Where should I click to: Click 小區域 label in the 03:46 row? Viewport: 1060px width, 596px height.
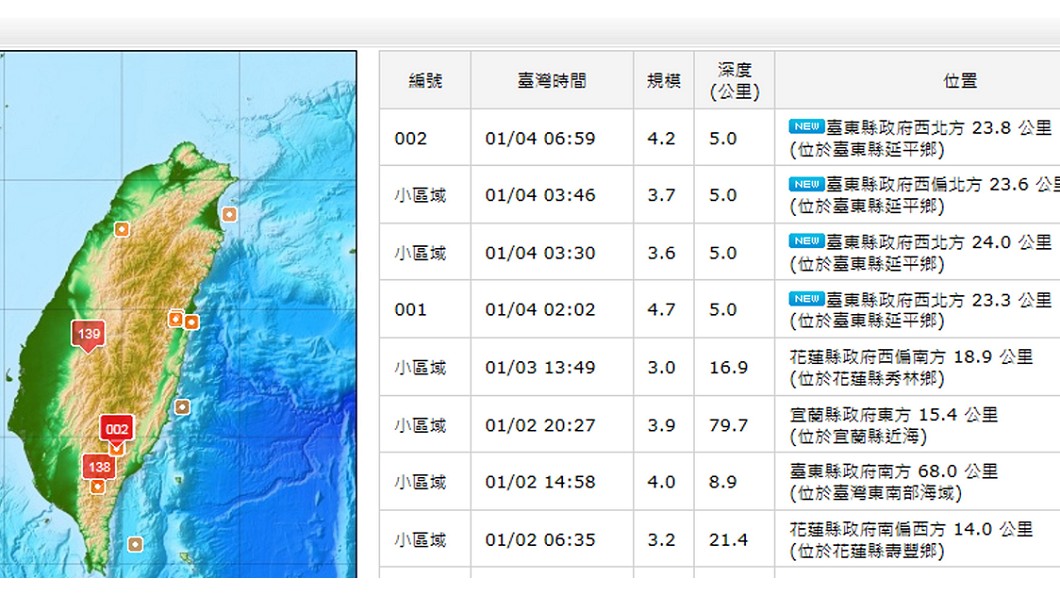[x=420, y=196]
